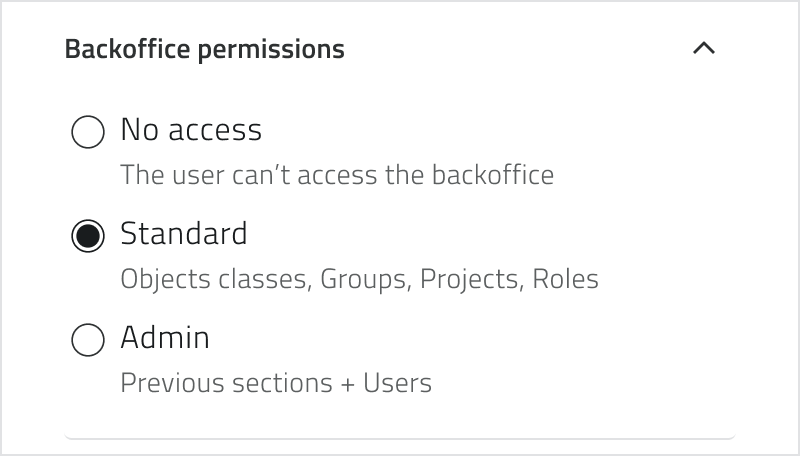The height and width of the screenshot is (456, 800).
Task: Click the No access label text
Action: click(x=191, y=130)
